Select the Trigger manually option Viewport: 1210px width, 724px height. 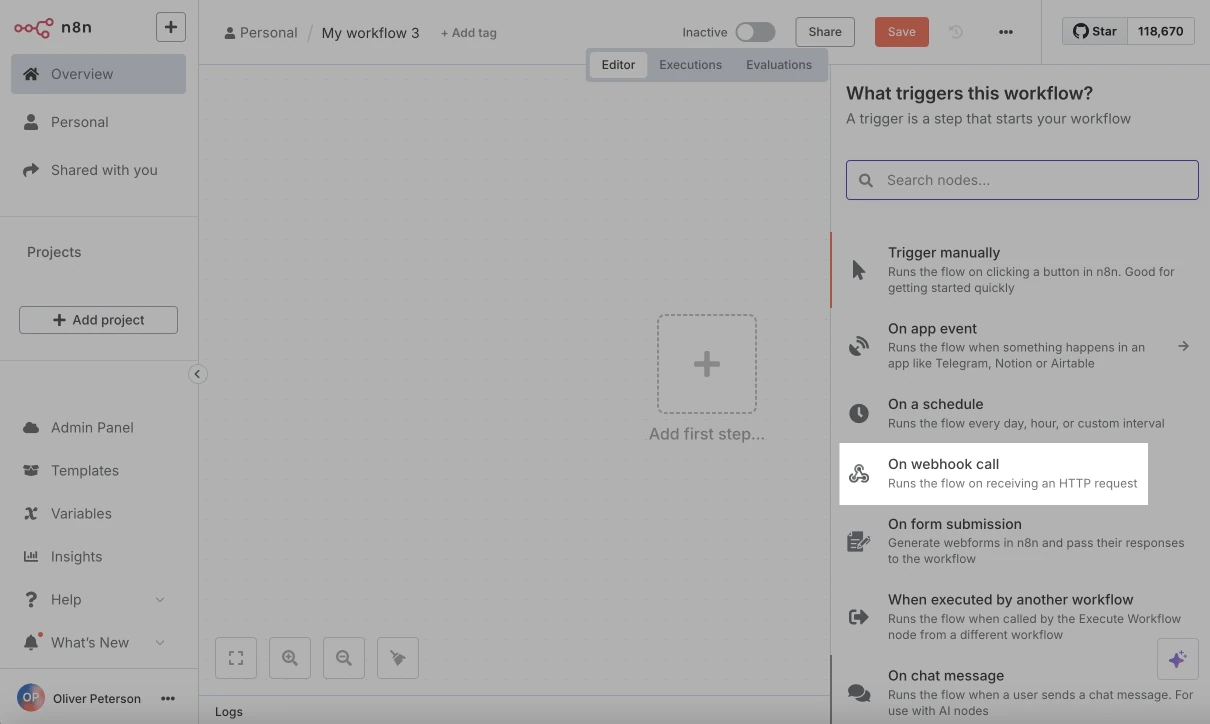click(1020, 270)
